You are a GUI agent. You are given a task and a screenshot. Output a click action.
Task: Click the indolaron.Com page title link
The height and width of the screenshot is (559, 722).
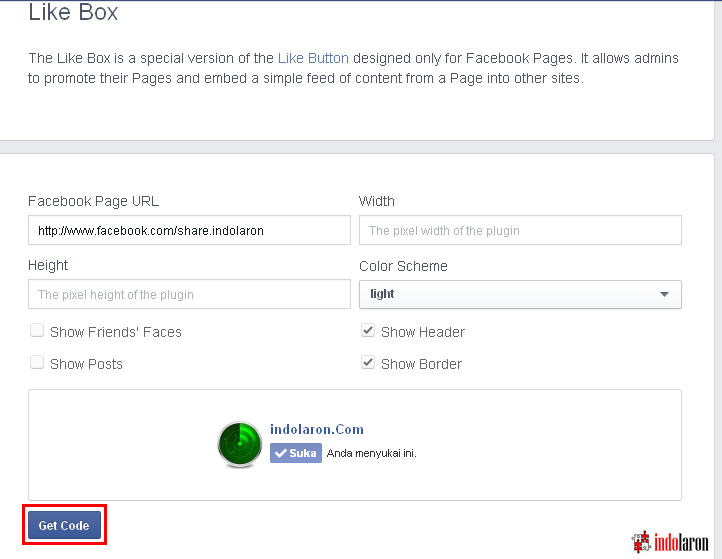[317, 429]
